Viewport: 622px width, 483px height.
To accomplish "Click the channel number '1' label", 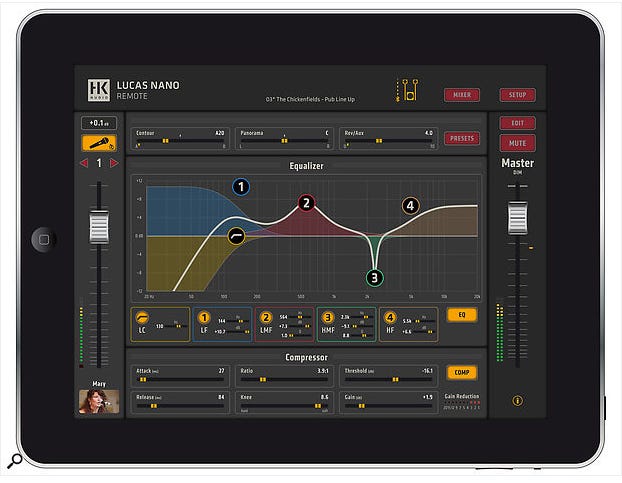I will 99,163.
